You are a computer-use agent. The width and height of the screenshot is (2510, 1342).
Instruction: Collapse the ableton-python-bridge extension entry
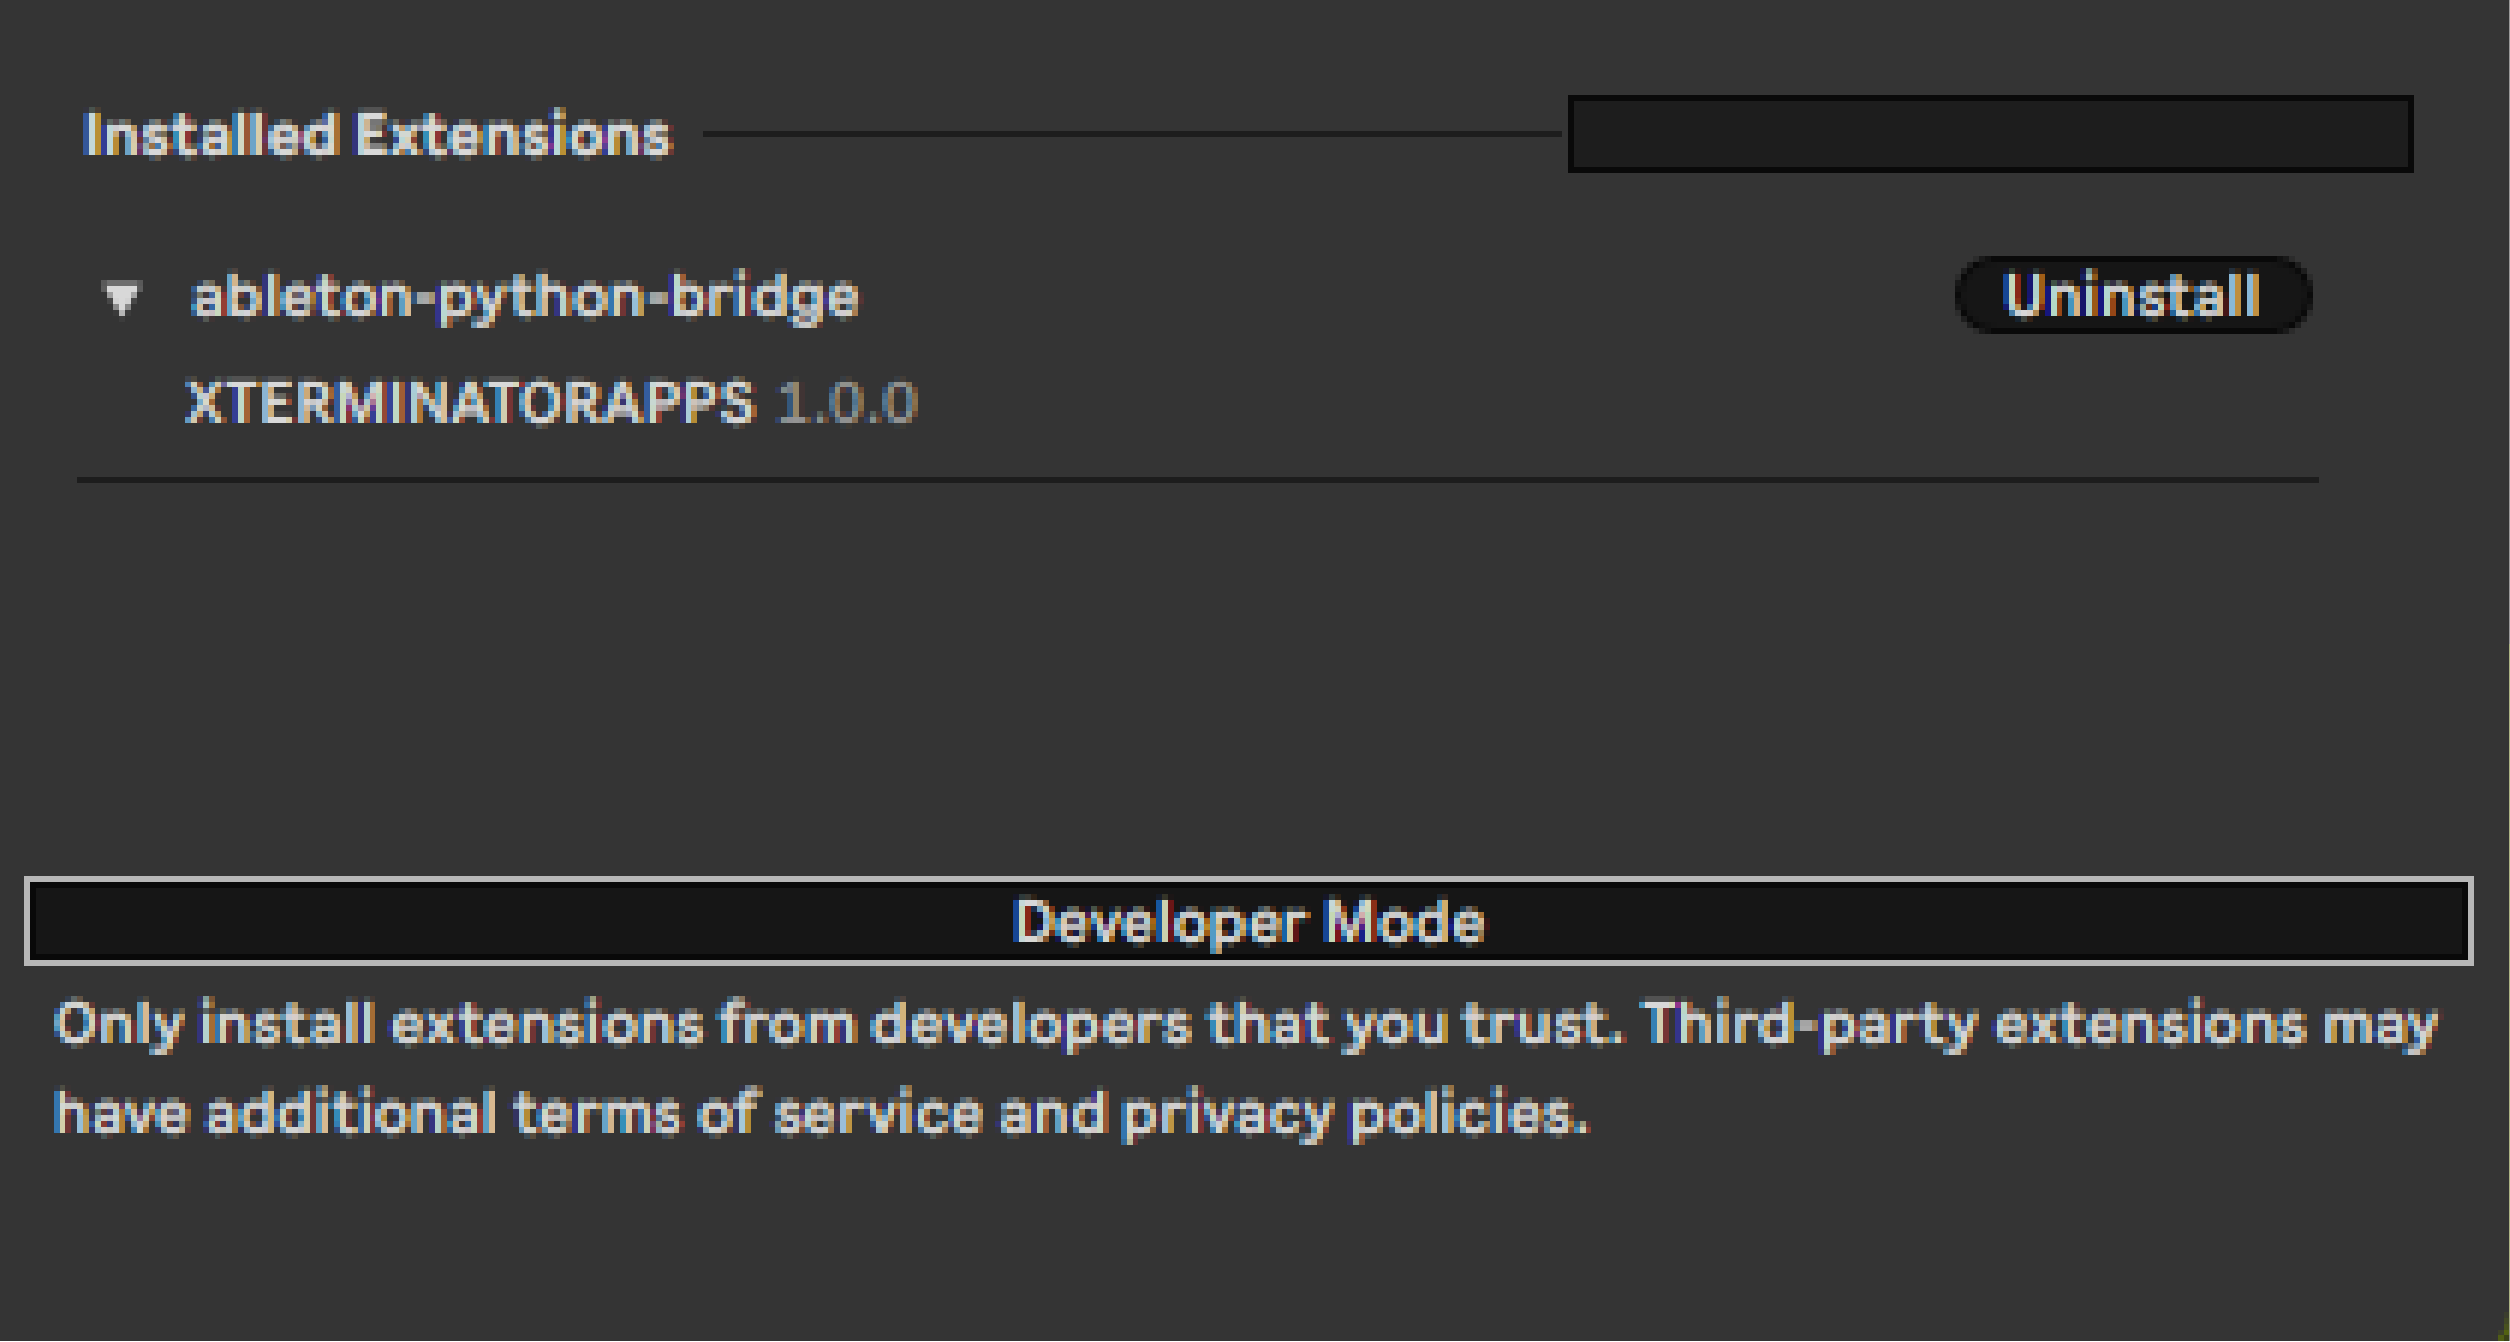[122, 298]
